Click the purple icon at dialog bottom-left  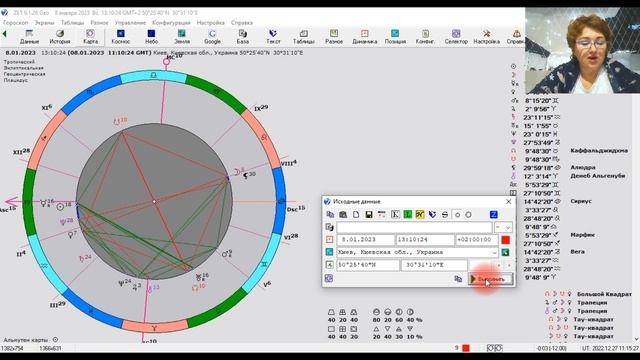coord(329,278)
